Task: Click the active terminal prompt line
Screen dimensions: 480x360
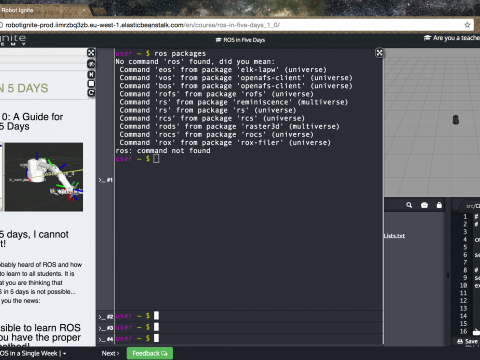Action: click(x=137, y=159)
